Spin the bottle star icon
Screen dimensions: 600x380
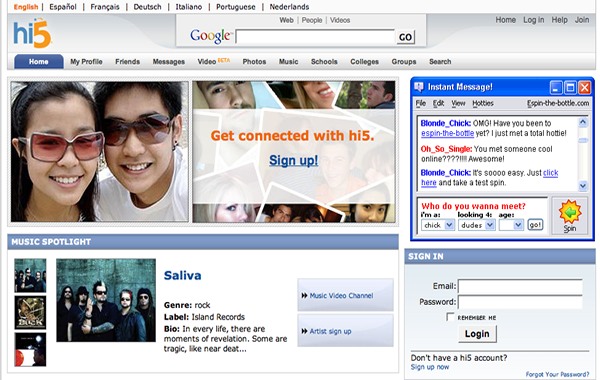pos(570,212)
